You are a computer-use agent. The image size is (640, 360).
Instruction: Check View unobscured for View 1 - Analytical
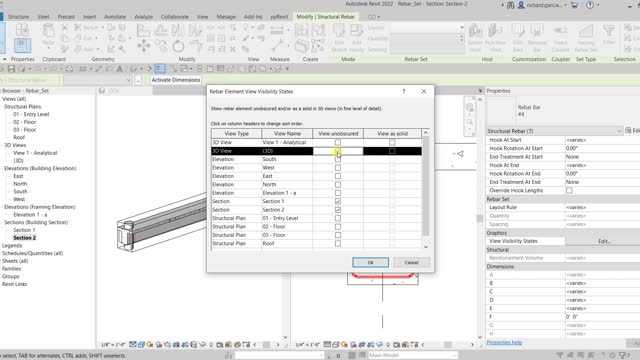[338, 142]
